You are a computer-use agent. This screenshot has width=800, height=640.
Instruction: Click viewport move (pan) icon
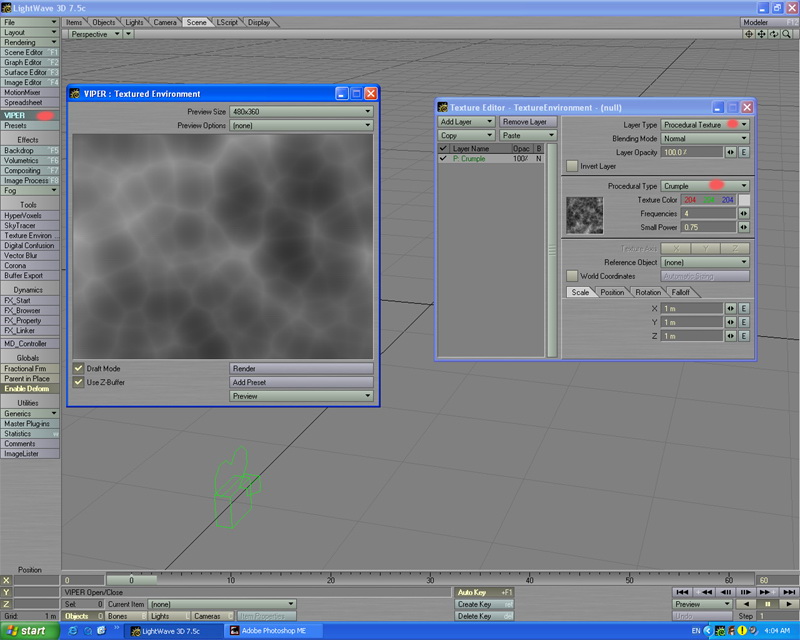point(761,34)
